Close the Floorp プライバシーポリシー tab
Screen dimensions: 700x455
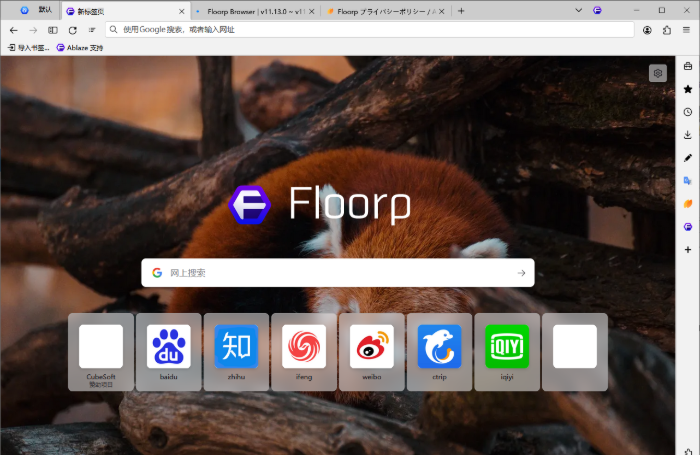pyautogui.click(x=442, y=12)
